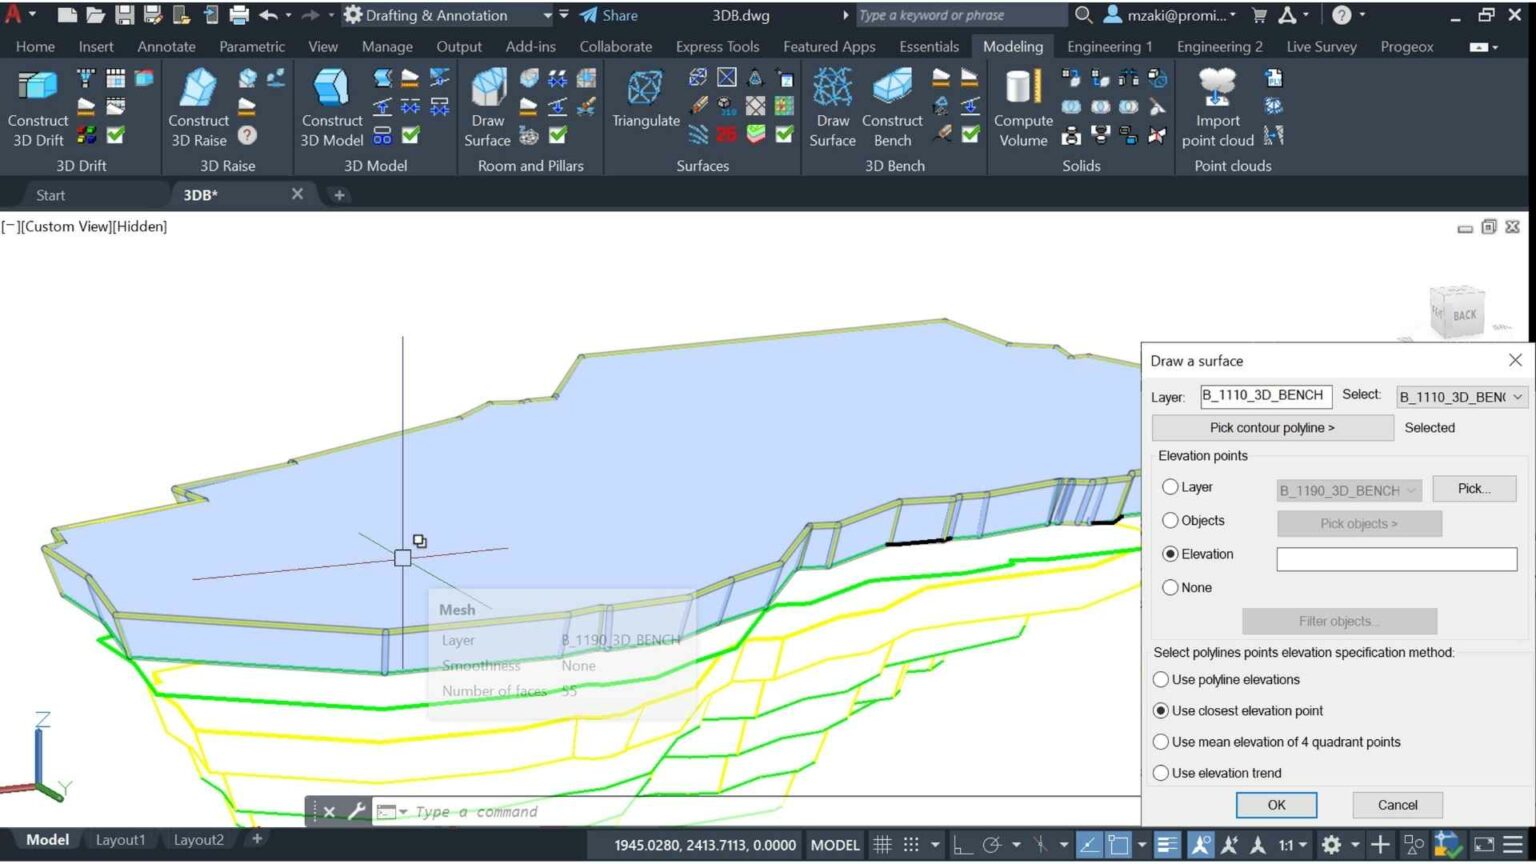Screen dimensions: 1536x864
Task: Enable Use elevation trend option
Action: point(1161,773)
